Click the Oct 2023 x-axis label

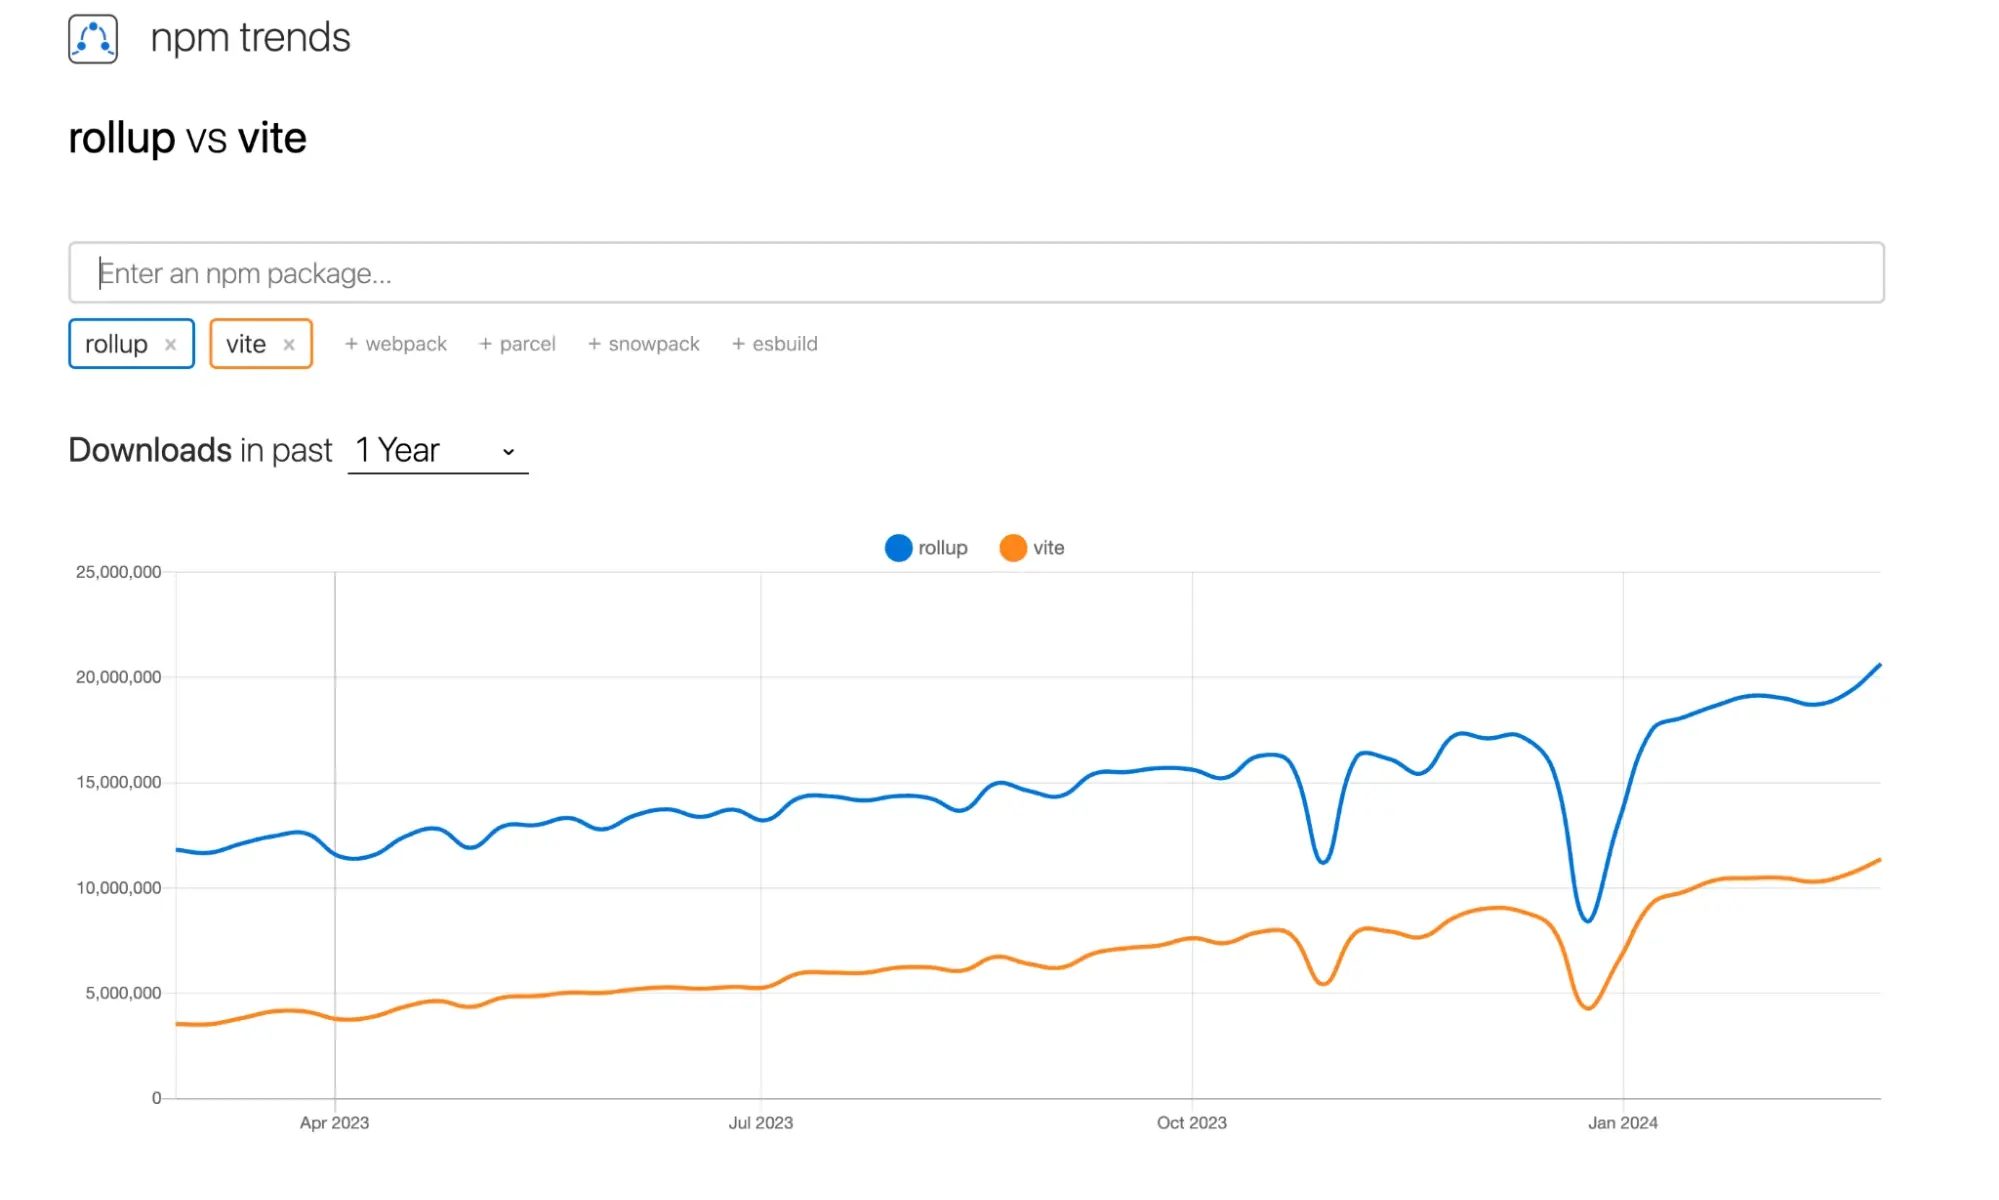(1191, 1123)
